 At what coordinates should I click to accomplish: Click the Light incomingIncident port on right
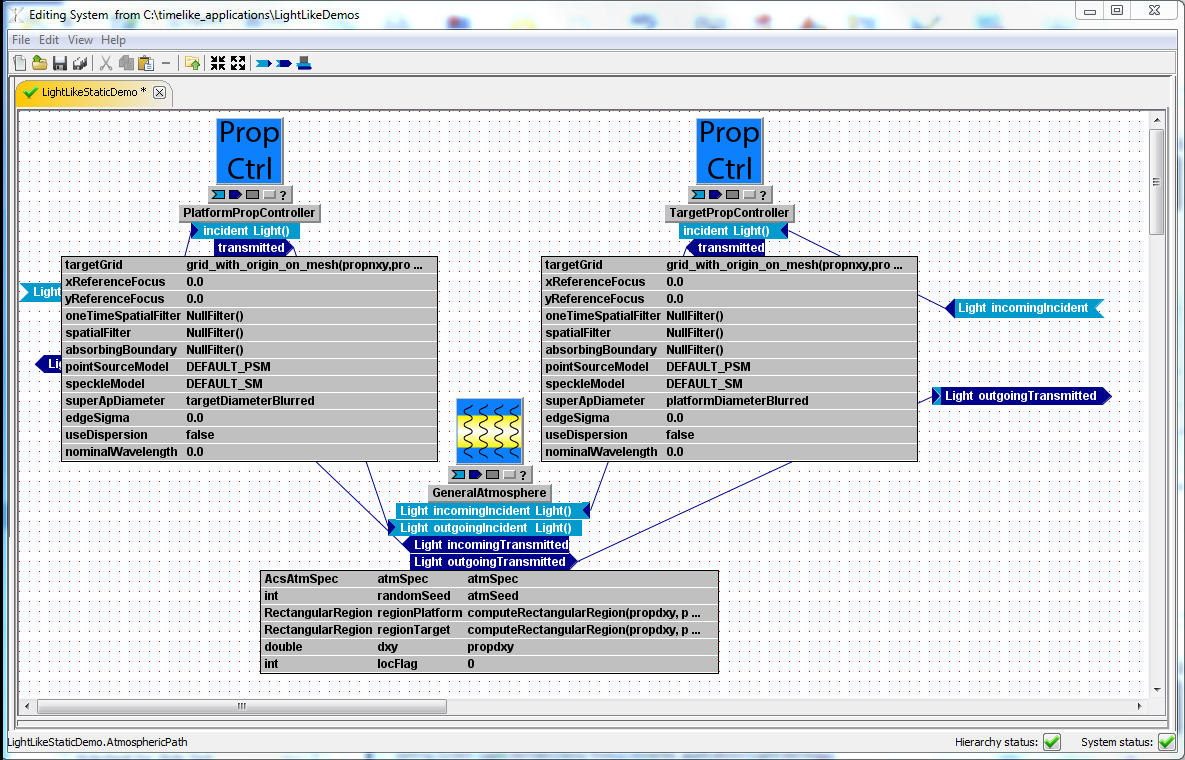click(x=1024, y=308)
